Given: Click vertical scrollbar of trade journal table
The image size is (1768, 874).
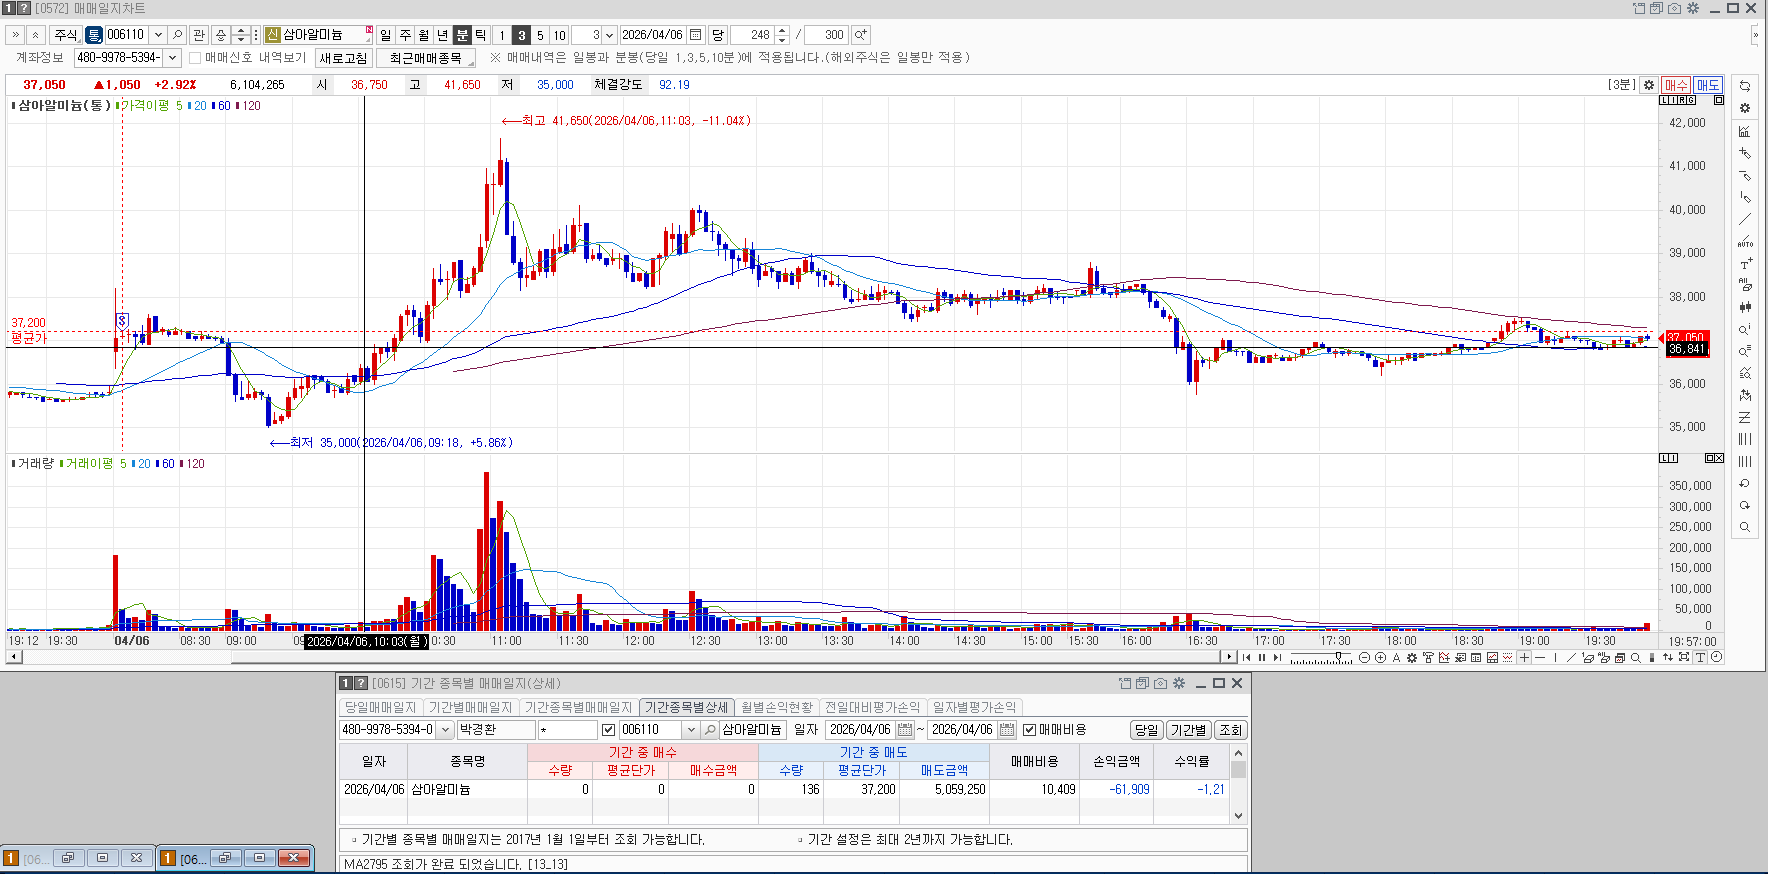Looking at the screenshot, I should click(1238, 784).
